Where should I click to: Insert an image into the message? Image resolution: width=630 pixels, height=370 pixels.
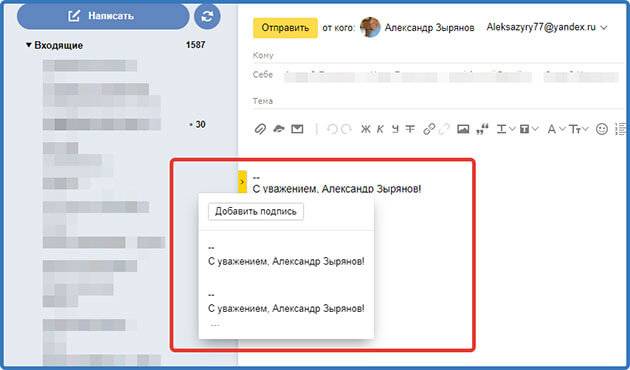(x=463, y=129)
